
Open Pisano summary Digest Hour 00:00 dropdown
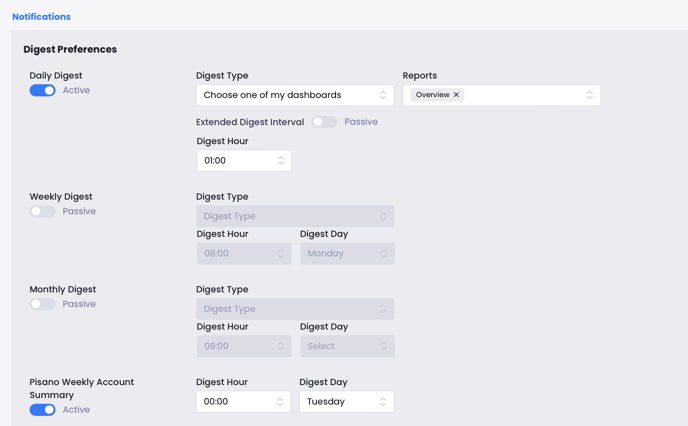pyautogui.click(x=243, y=402)
